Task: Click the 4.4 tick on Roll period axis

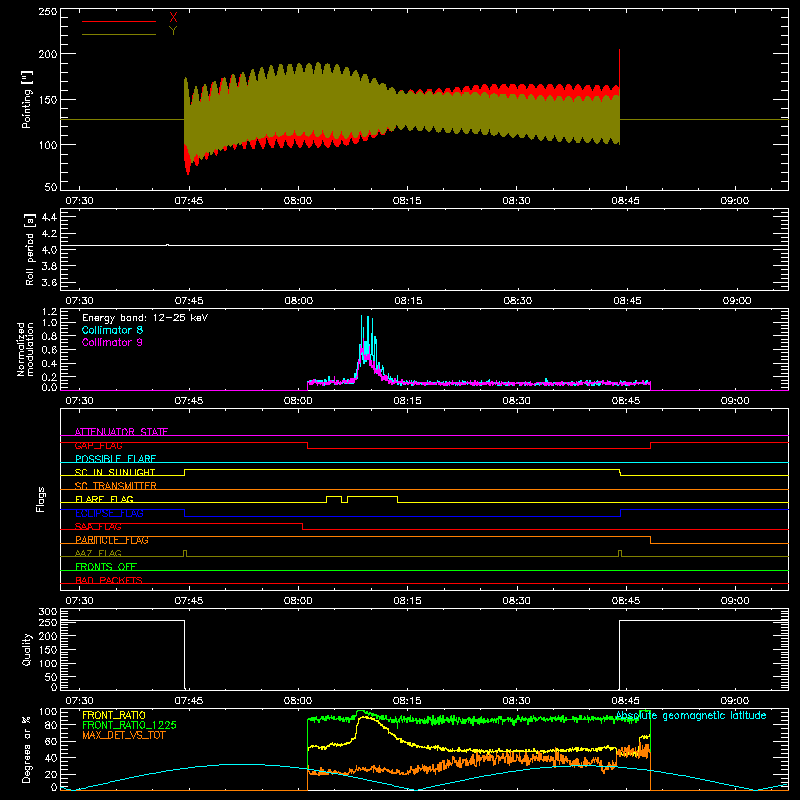Action: [x=49, y=217]
